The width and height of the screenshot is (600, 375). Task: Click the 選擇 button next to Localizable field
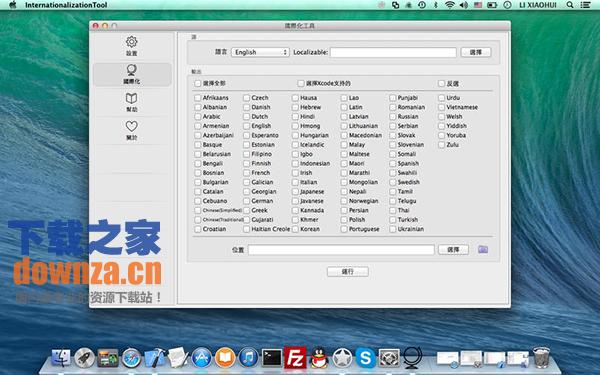476,52
